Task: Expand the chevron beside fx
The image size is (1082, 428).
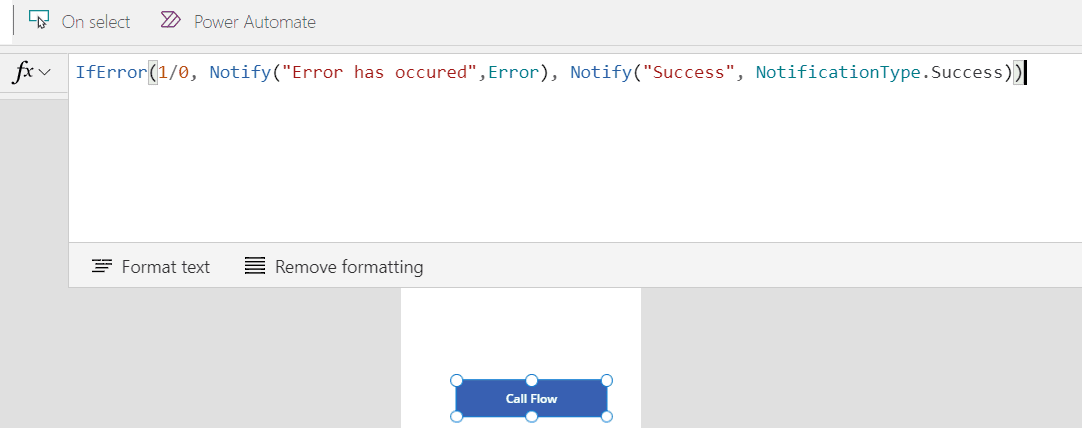Action: click(45, 73)
